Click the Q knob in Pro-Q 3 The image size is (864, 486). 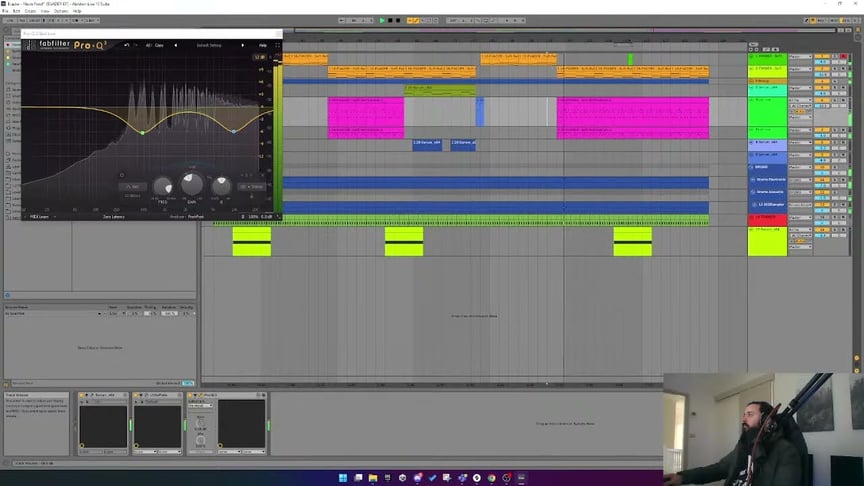coord(221,186)
